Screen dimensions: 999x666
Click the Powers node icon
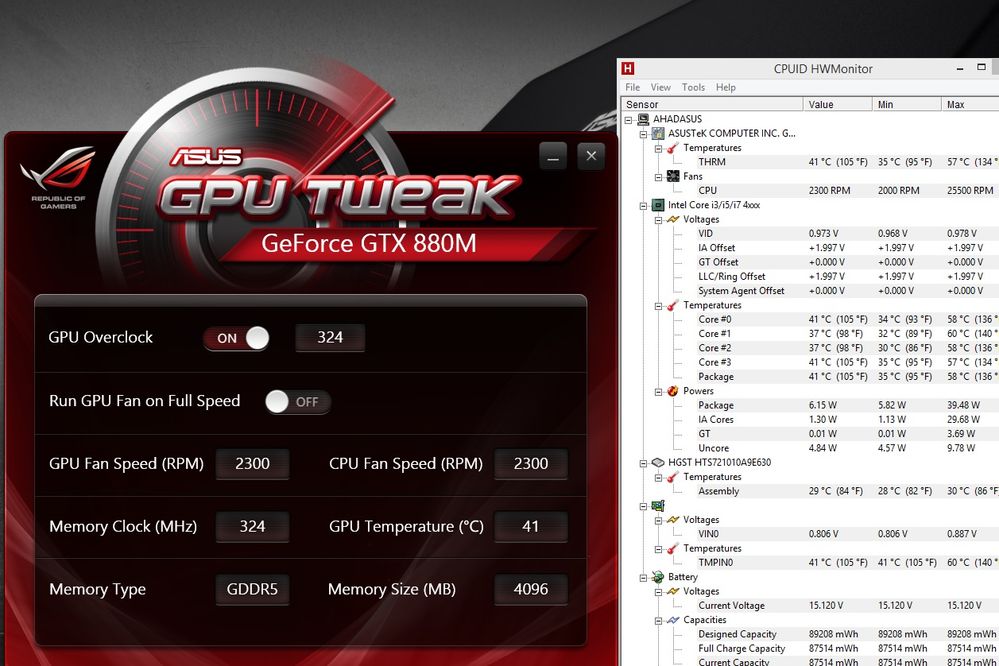coord(673,391)
